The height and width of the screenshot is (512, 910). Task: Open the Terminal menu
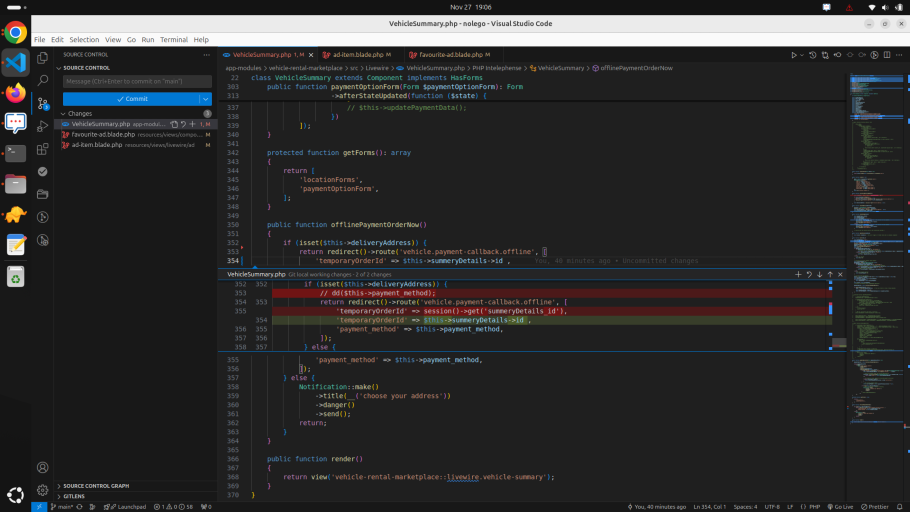173,40
